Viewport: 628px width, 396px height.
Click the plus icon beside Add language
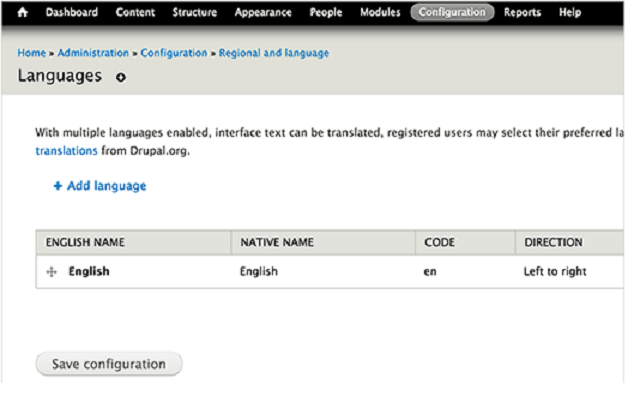[58, 186]
